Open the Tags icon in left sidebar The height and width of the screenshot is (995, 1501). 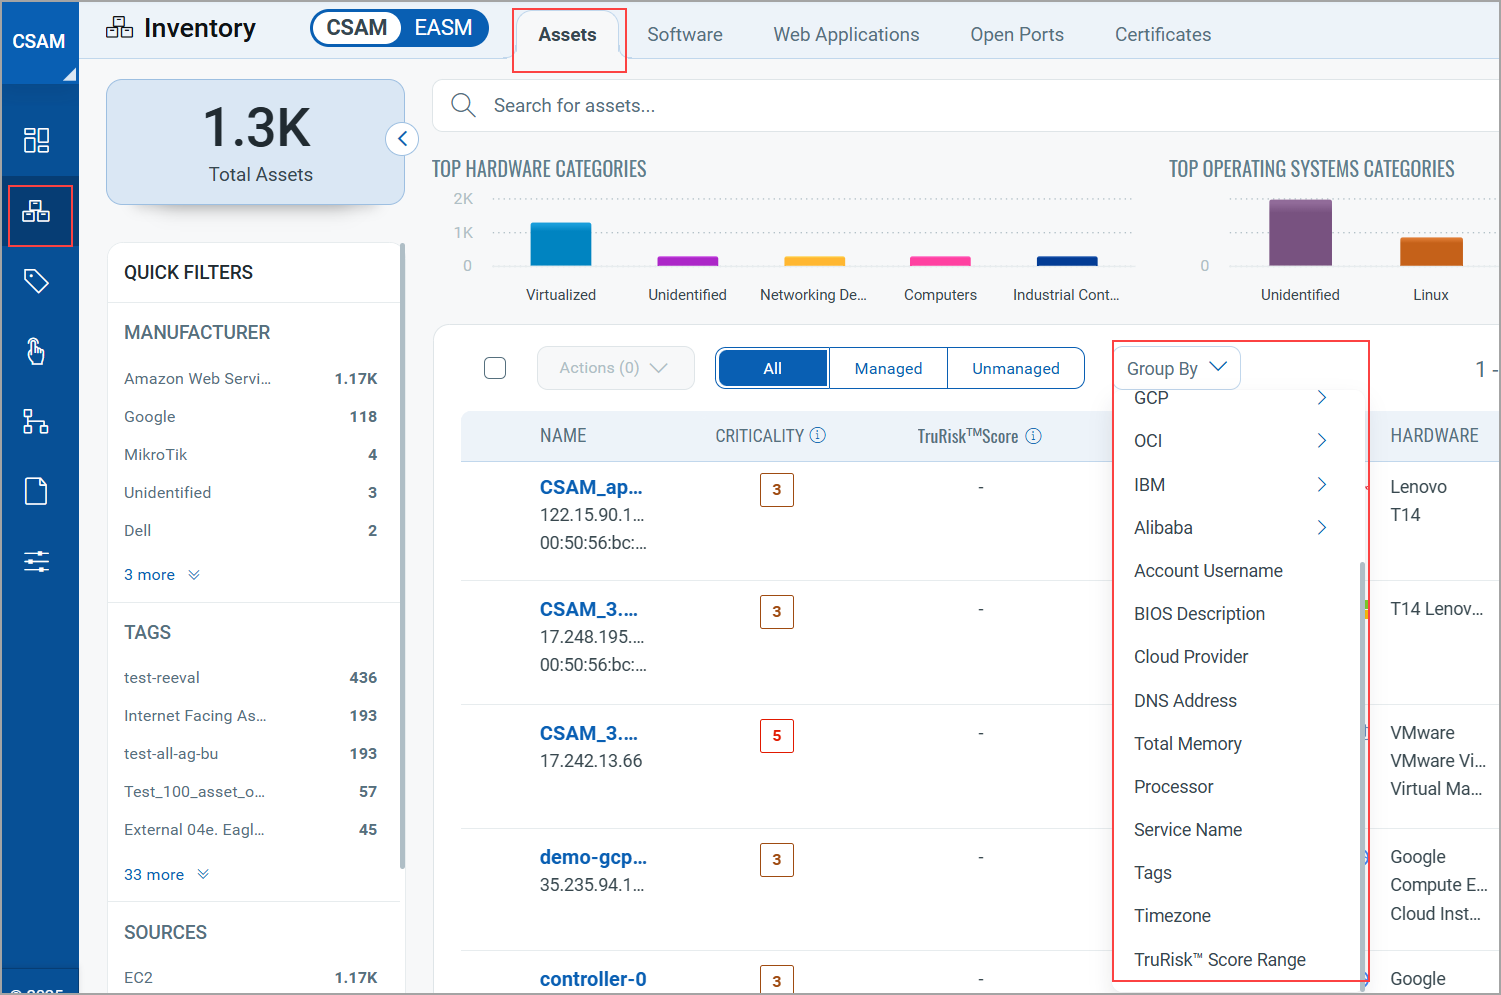click(x=37, y=281)
